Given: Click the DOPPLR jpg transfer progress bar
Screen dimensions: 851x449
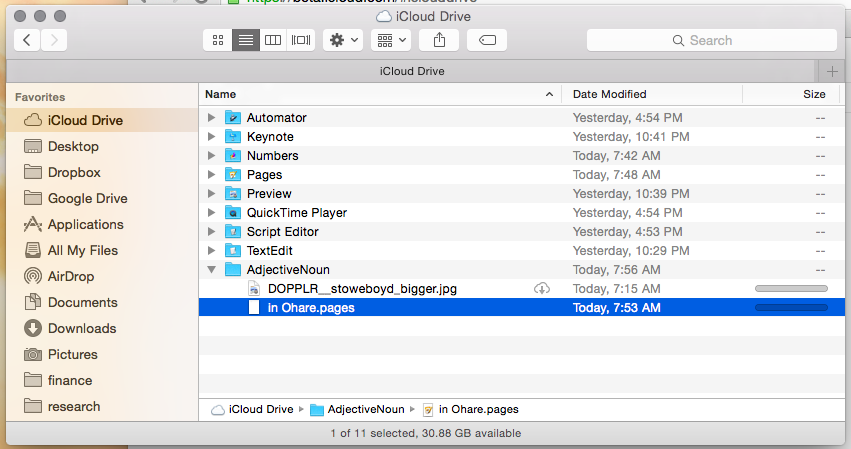Looking at the screenshot, I should point(791,288).
